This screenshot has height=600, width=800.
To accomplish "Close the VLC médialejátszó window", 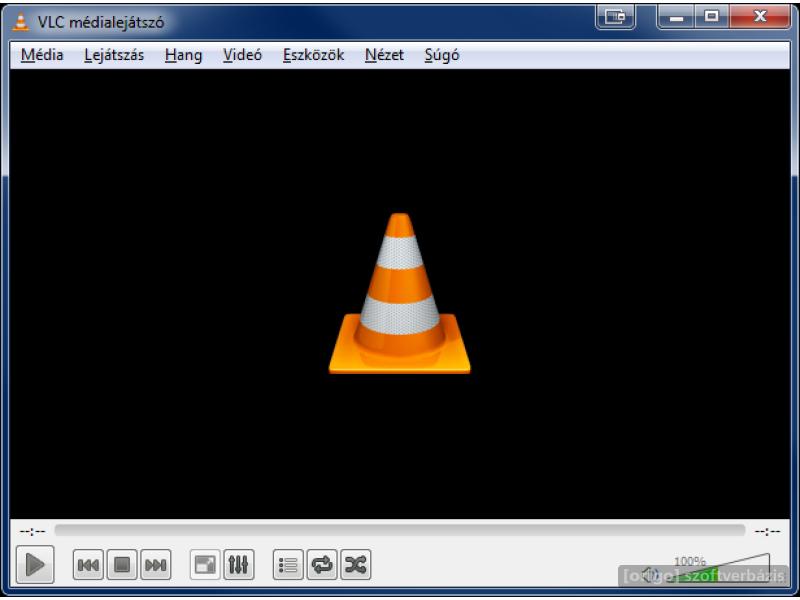I will 760,17.
